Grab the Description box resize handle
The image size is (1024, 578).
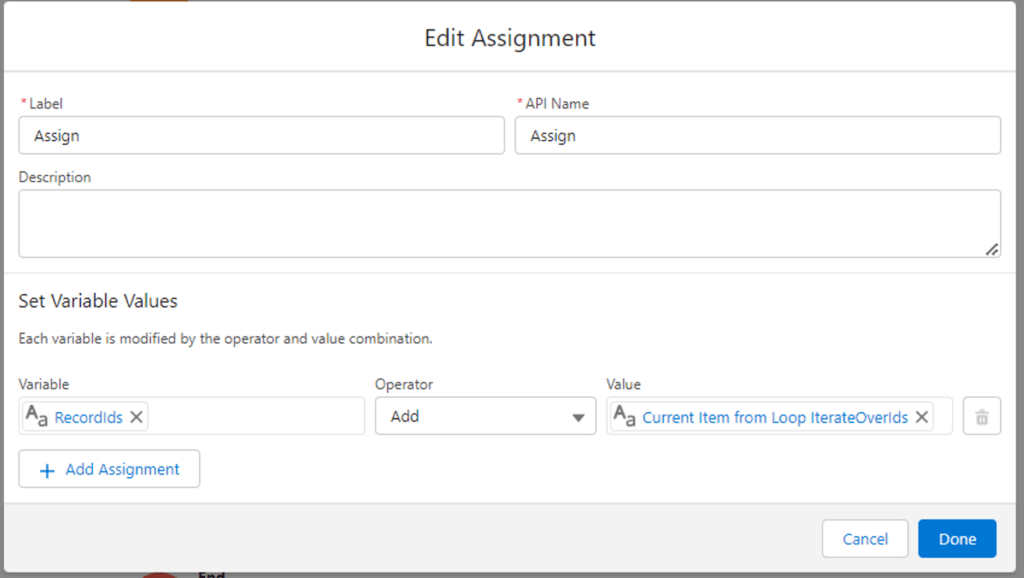tap(991, 249)
